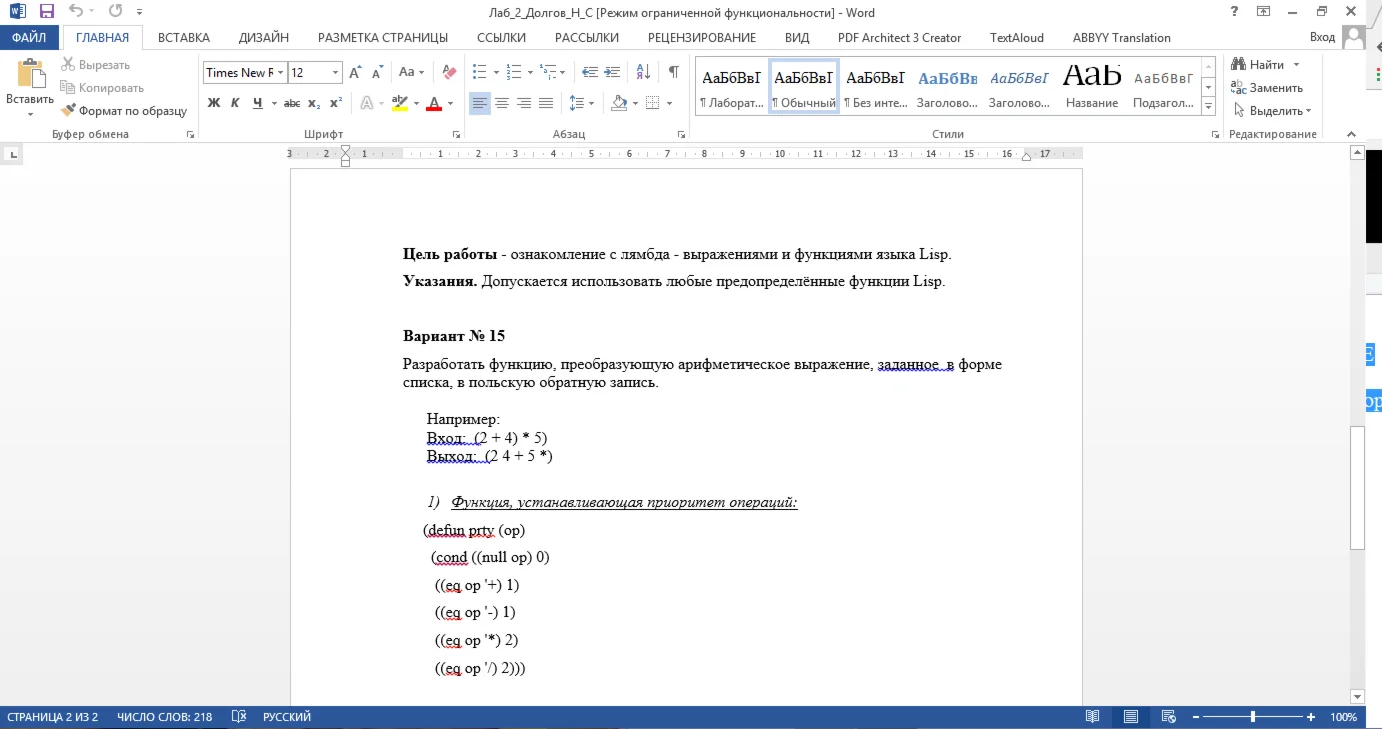Image resolution: width=1382 pixels, height=729 pixels.
Task: Click the increase indent icon
Action: (611, 72)
